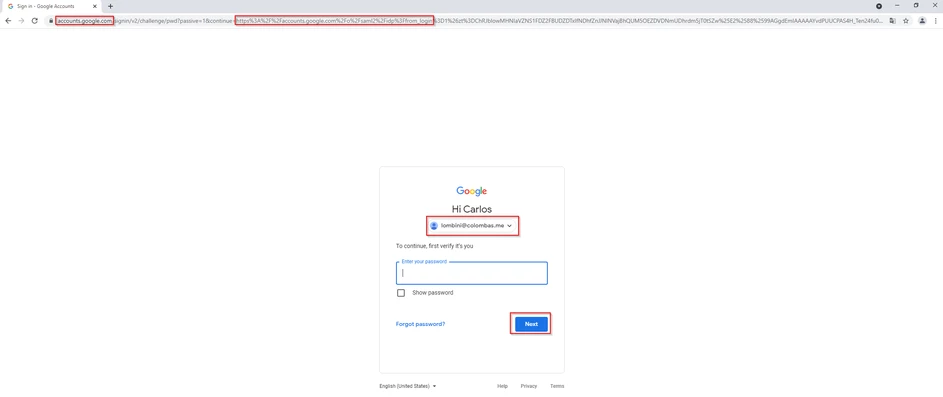
Task: Click the translate page icon
Action: [892, 20]
